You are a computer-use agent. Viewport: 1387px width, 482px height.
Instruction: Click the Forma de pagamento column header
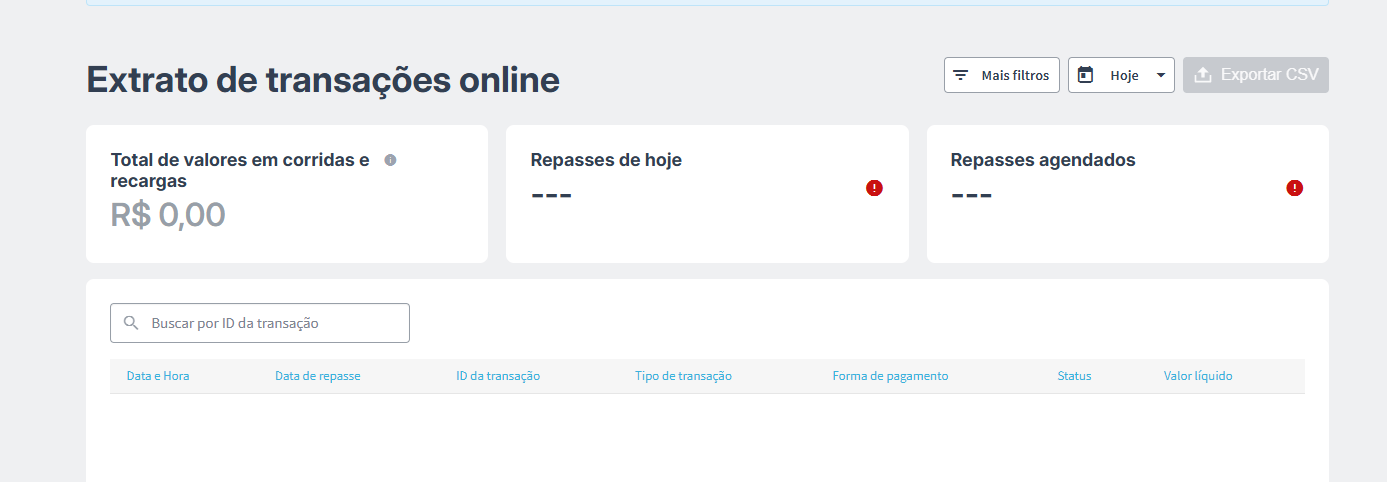(890, 376)
